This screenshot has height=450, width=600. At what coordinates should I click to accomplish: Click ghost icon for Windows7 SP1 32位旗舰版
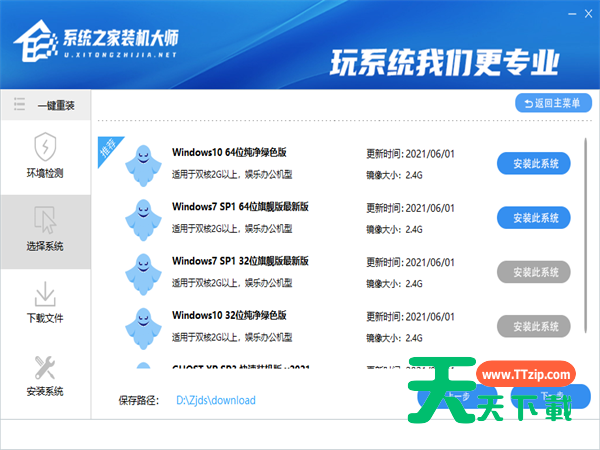(x=143, y=274)
